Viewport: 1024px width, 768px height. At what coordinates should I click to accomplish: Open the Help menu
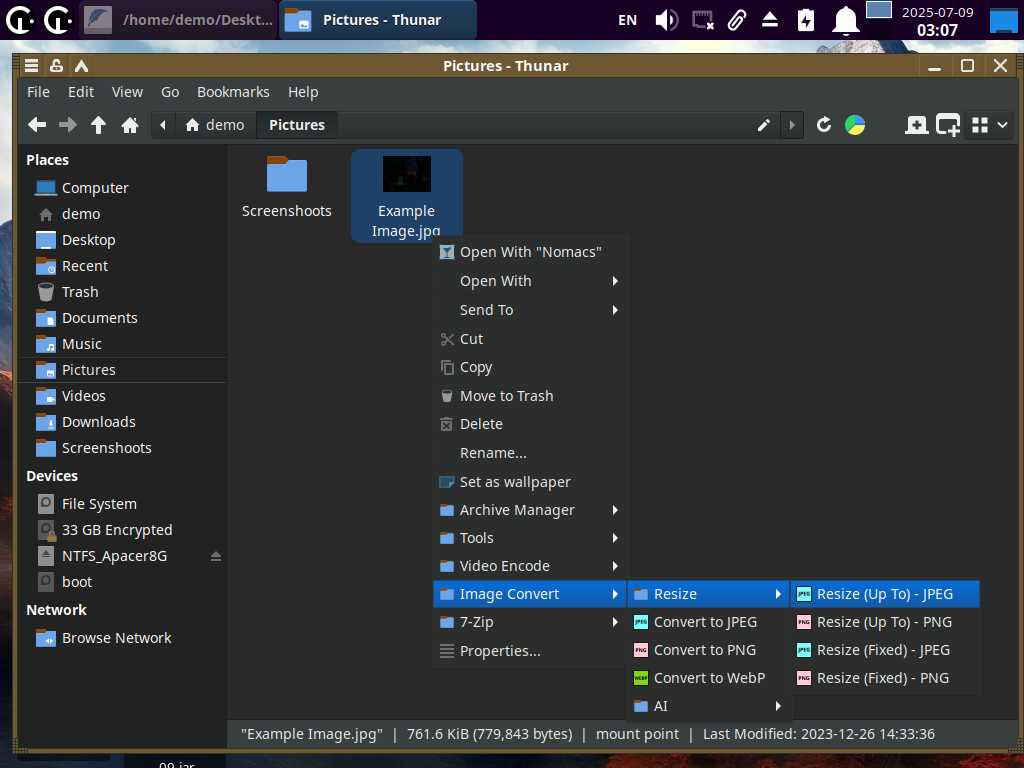pyautogui.click(x=303, y=92)
